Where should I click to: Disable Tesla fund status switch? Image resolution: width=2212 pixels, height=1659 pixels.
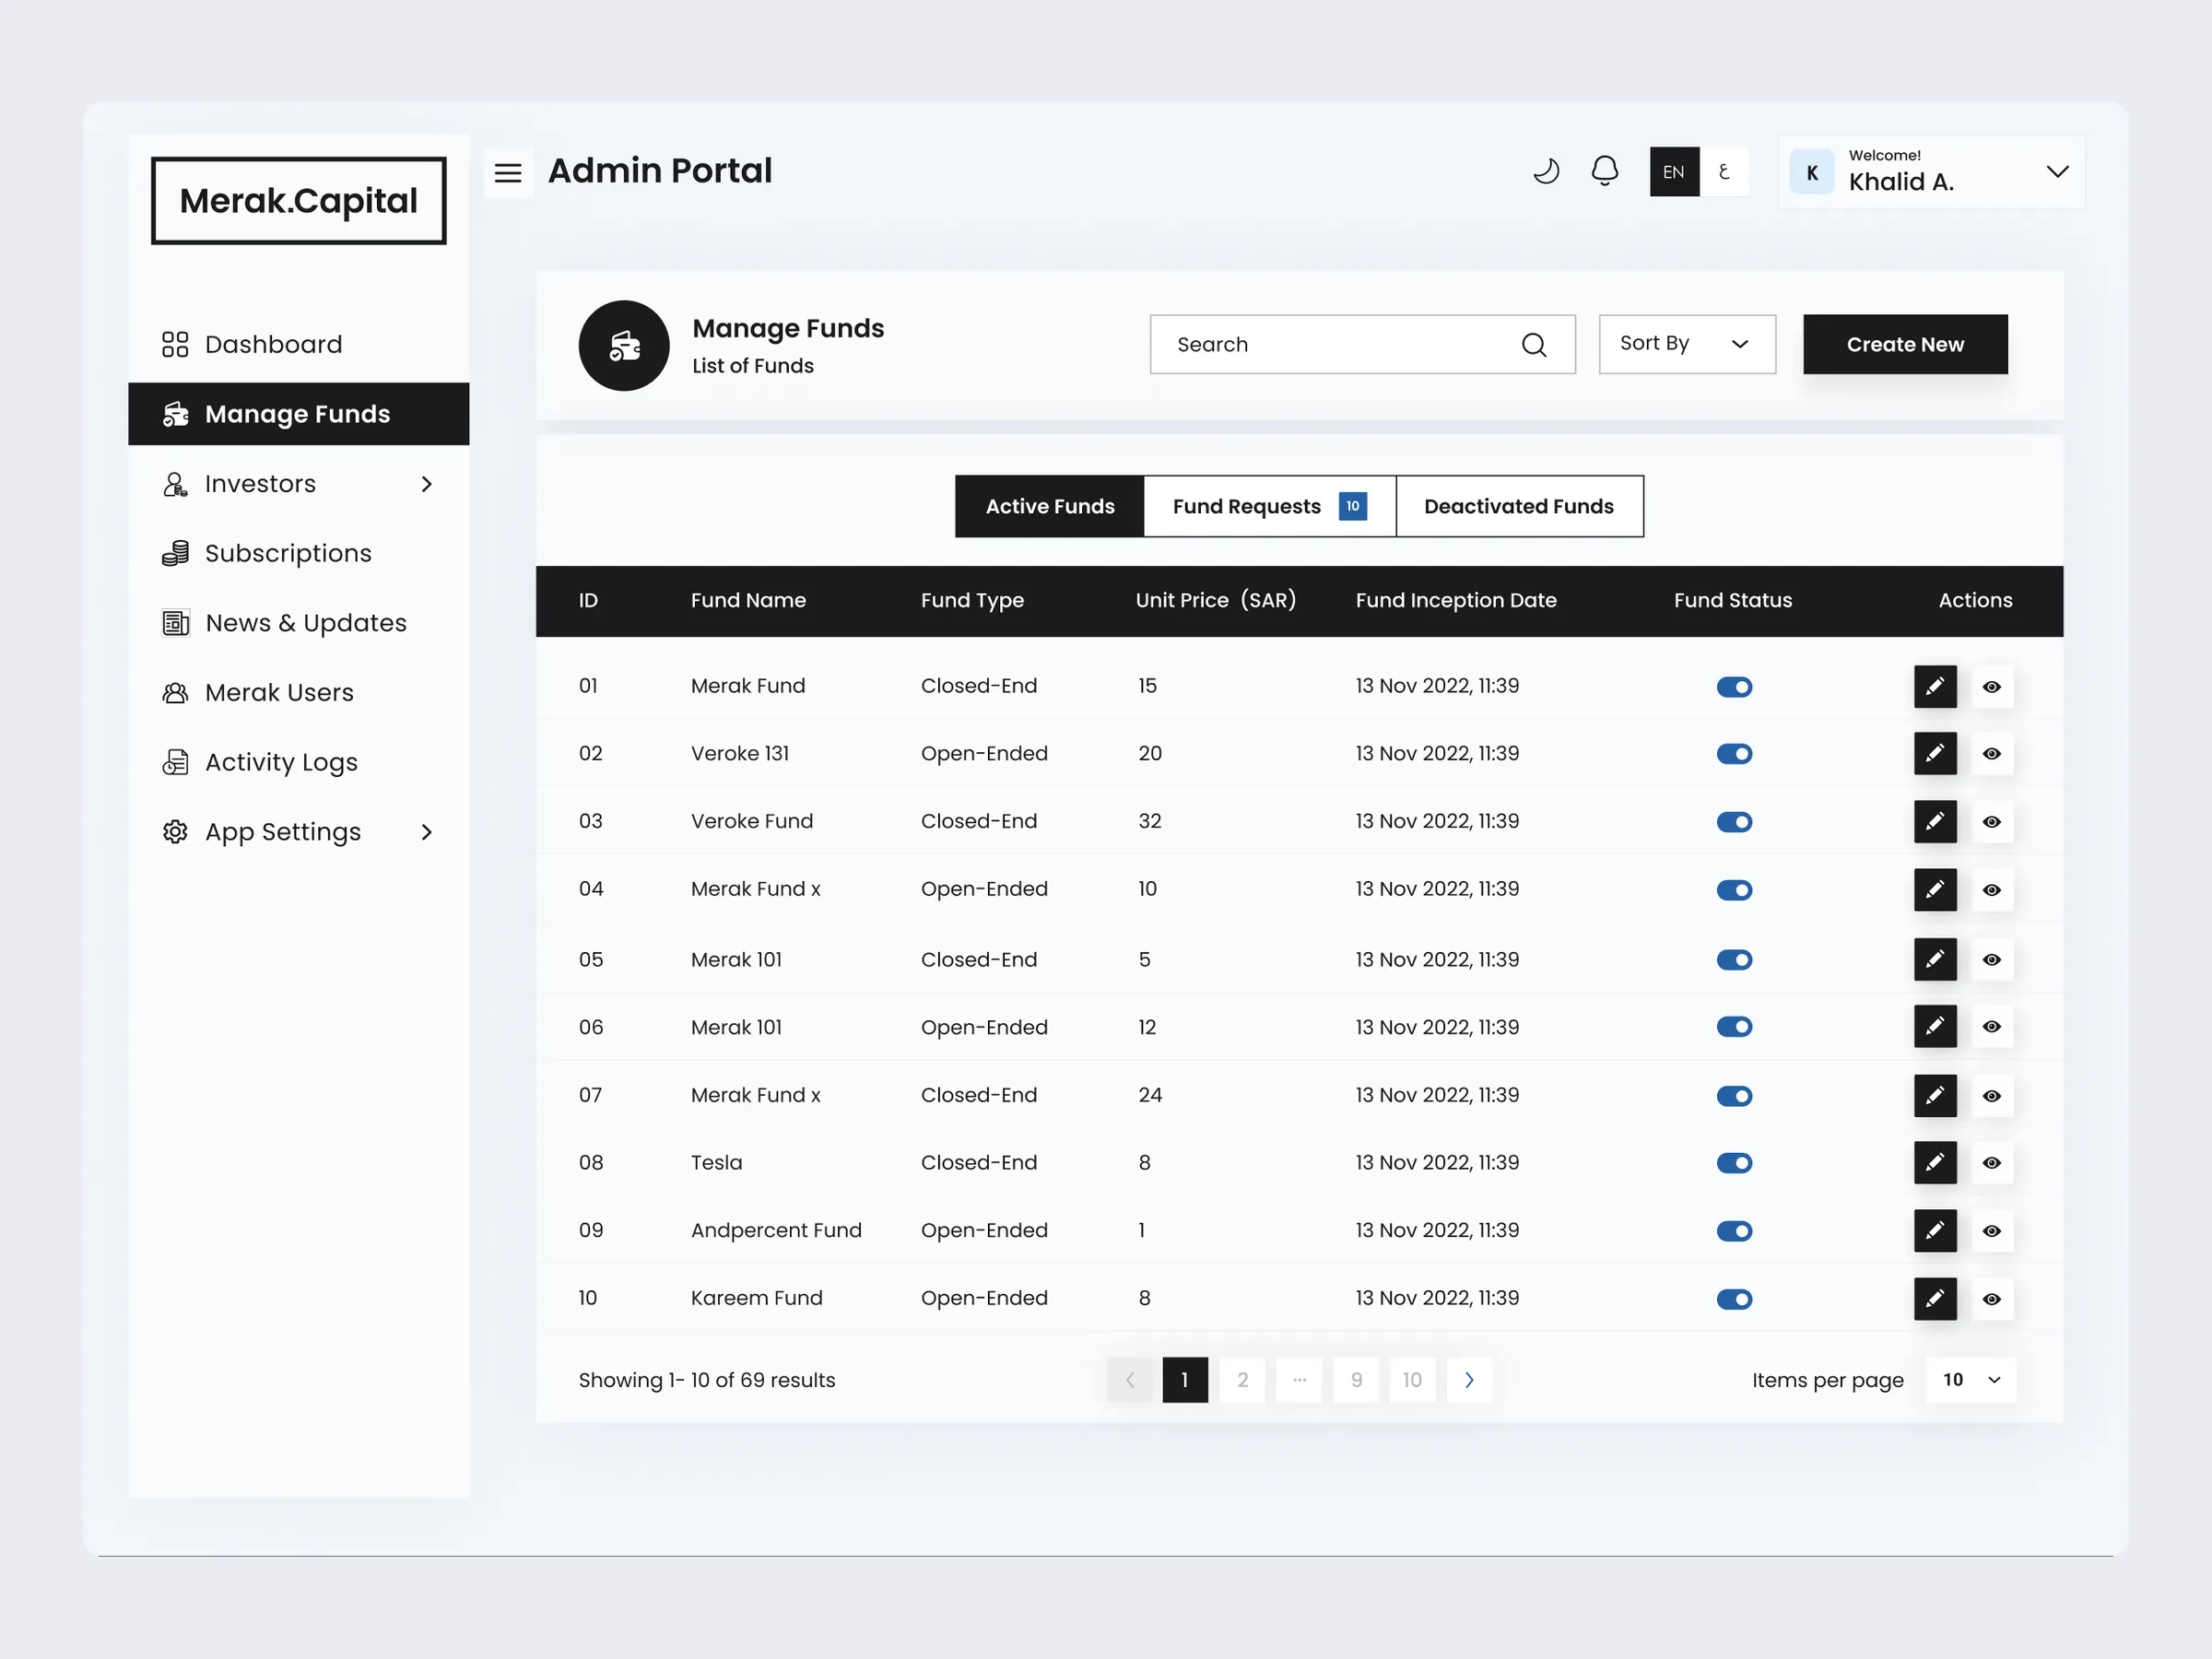[x=1734, y=1163]
